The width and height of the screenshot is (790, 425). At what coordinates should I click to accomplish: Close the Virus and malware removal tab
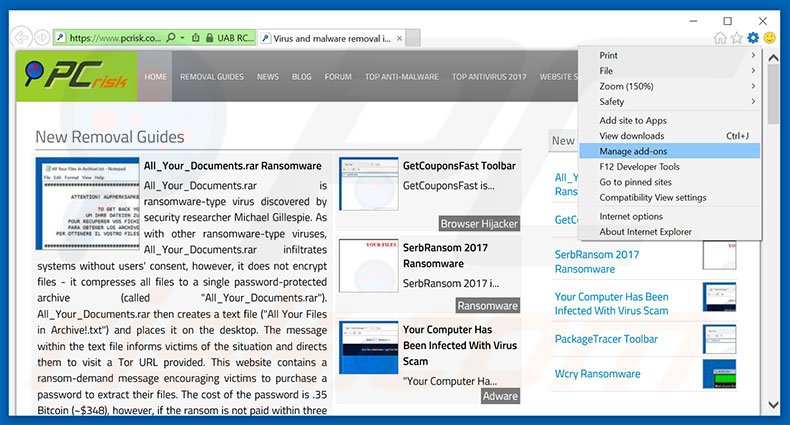coord(400,38)
